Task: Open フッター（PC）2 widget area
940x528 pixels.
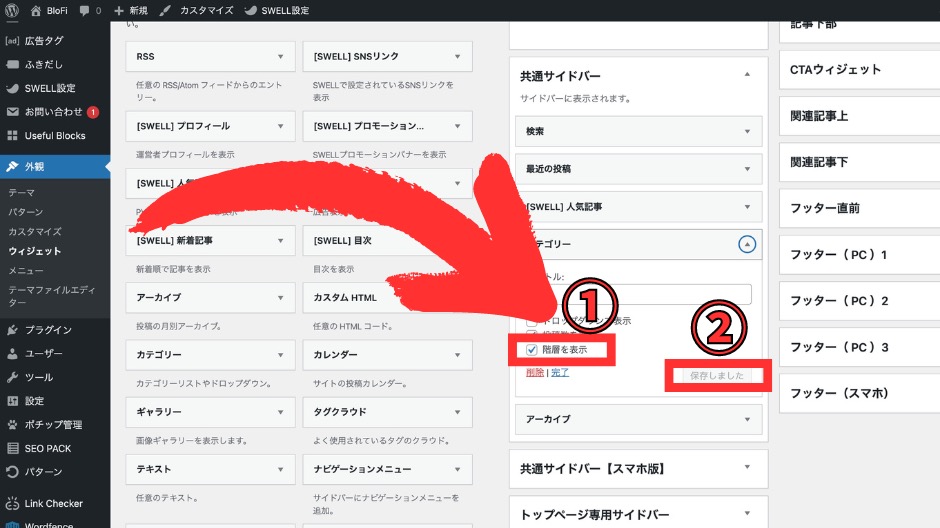Action: point(860,301)
